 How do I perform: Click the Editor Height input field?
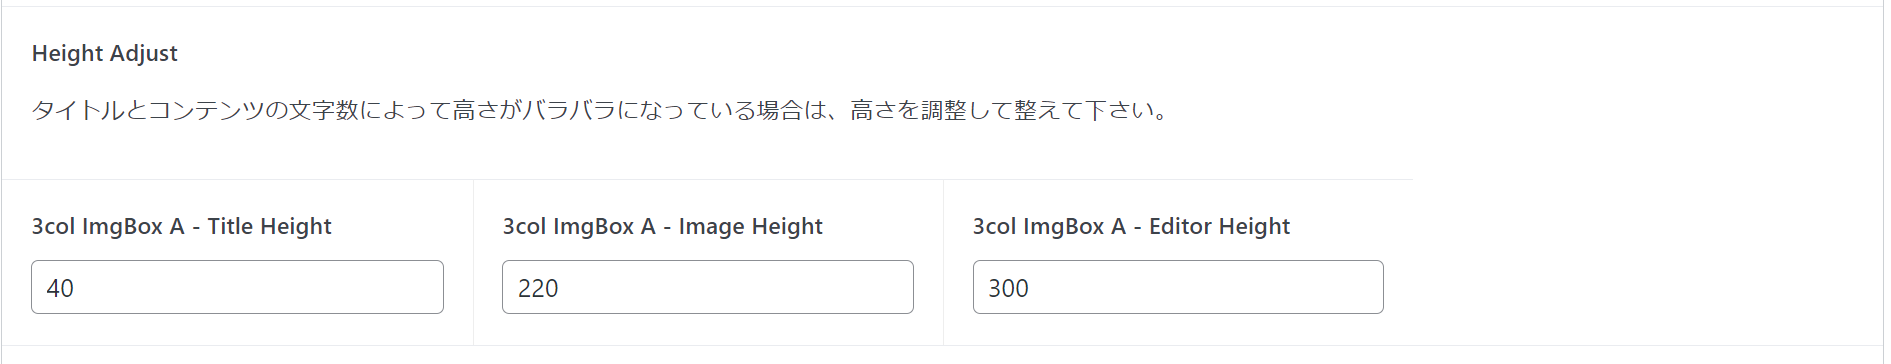(x=1178, y=287)
